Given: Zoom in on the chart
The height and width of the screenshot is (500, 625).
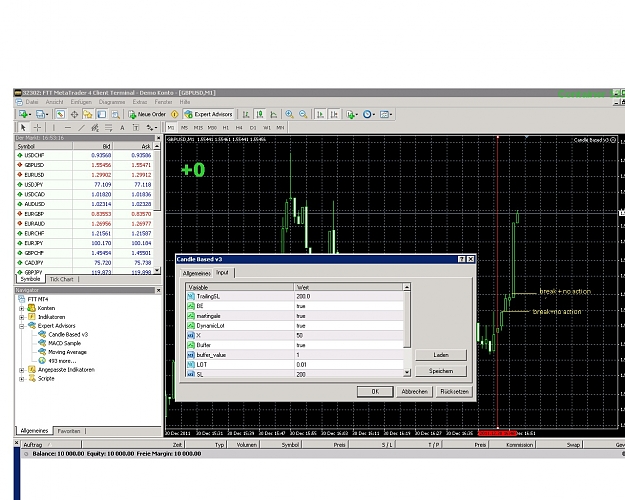Looking at the screenshot, I should click(x=289, y=114).
